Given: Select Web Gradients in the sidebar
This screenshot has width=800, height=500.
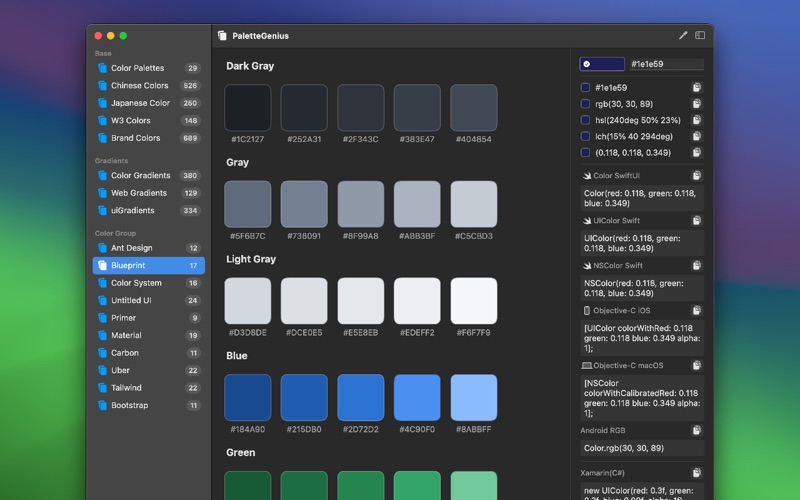Looking at the screenshot, I should (139, 193).
